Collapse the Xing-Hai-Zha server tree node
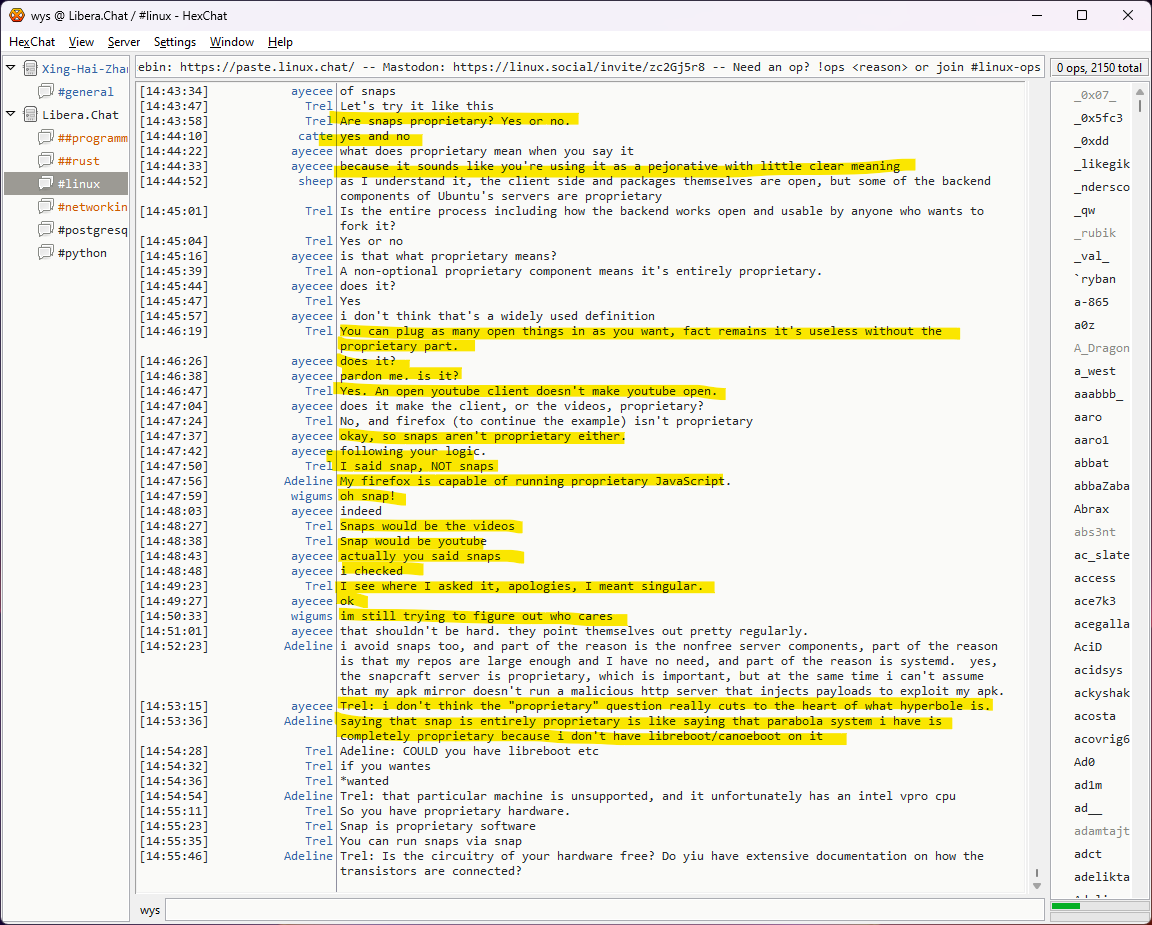Screen dimensions: 1152x925 tap(11, 69)
